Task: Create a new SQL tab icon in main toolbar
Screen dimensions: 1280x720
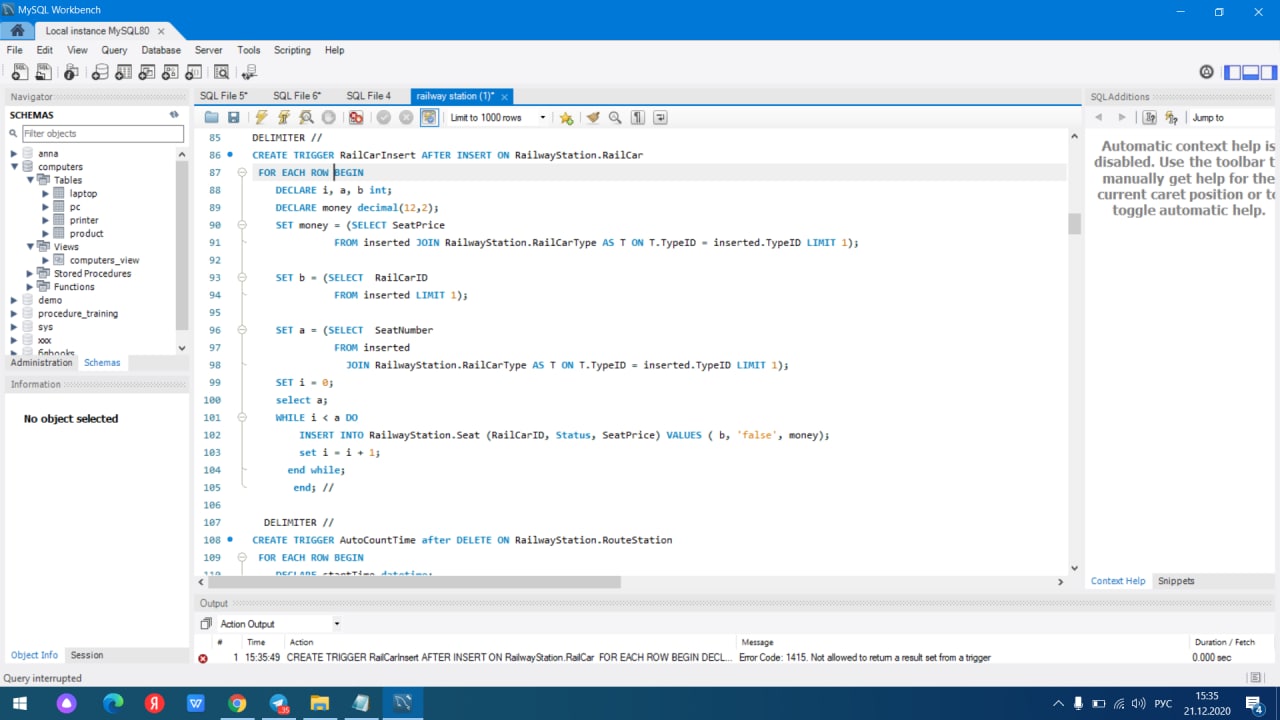Action: 20,72
